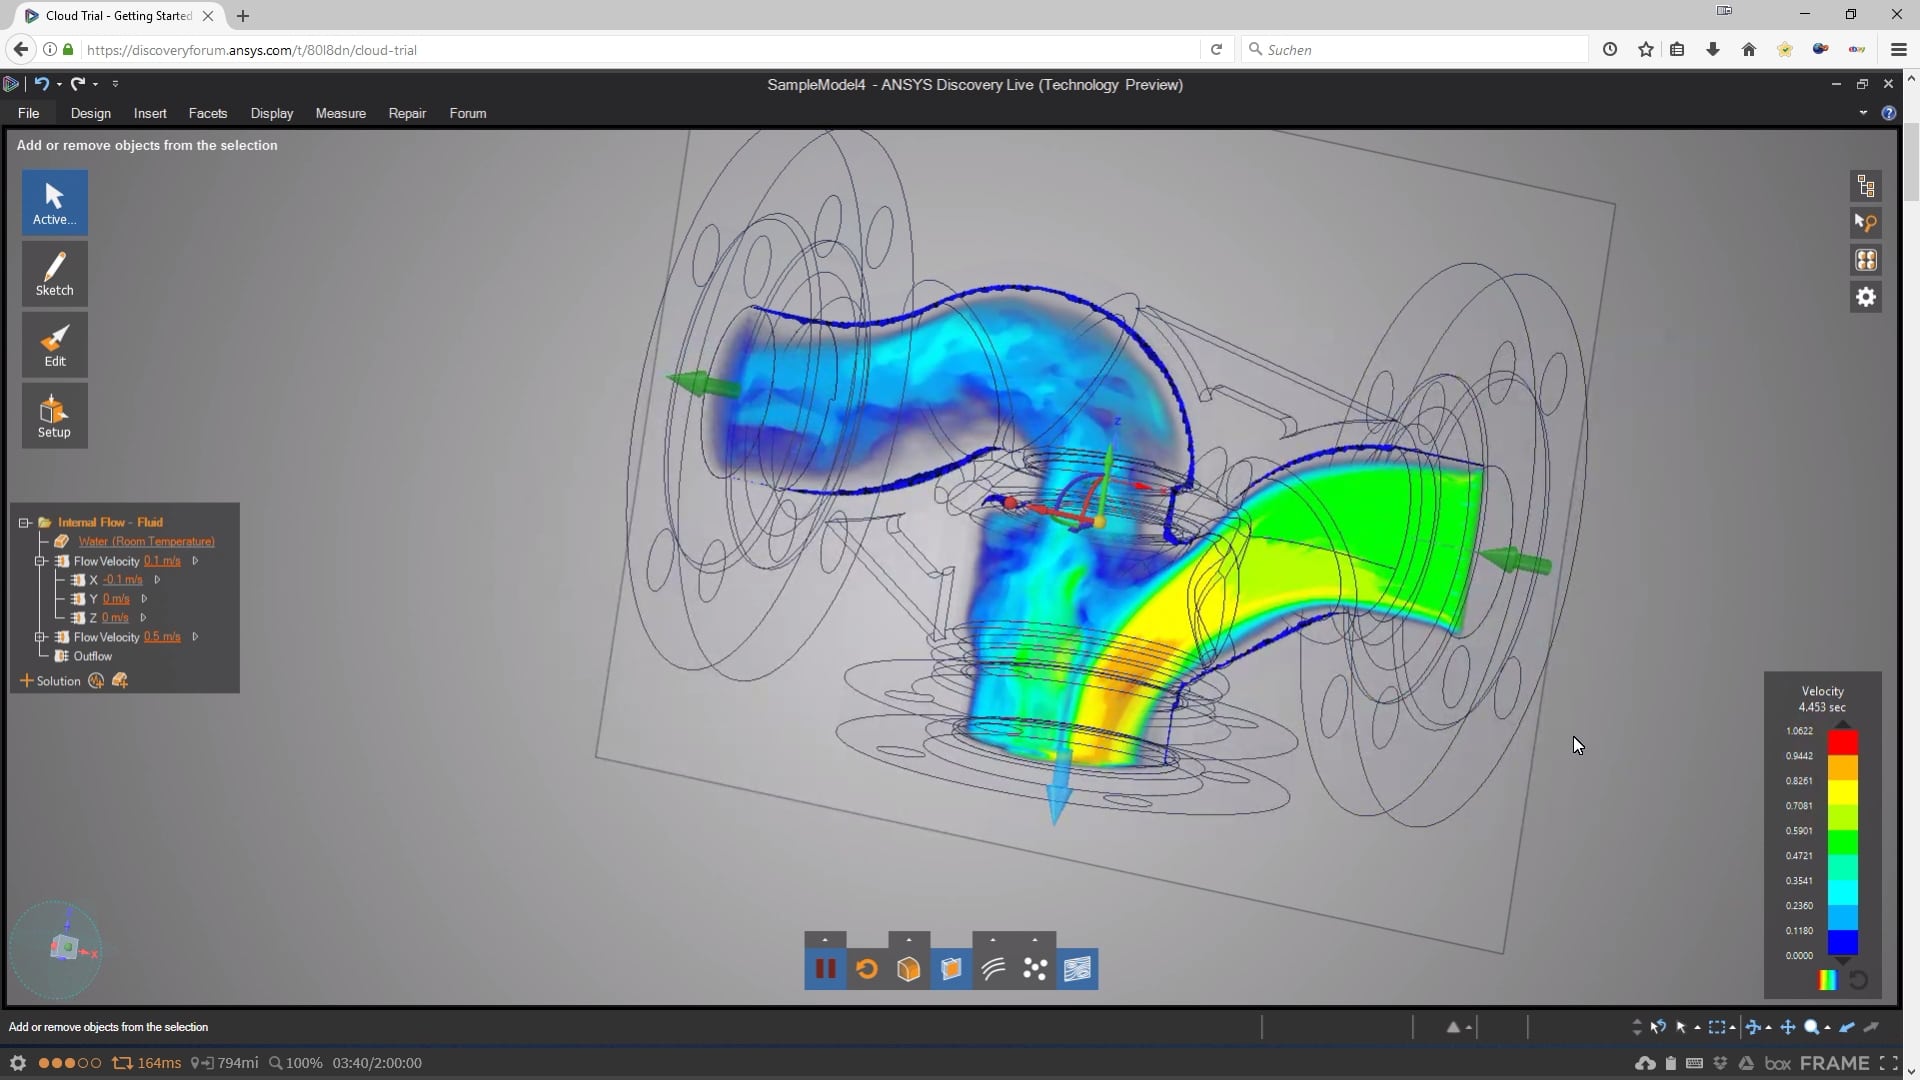The height and width of the screenshot is (1080, 1920).
Task: Open the Design menu
Action: pos(90,113)
